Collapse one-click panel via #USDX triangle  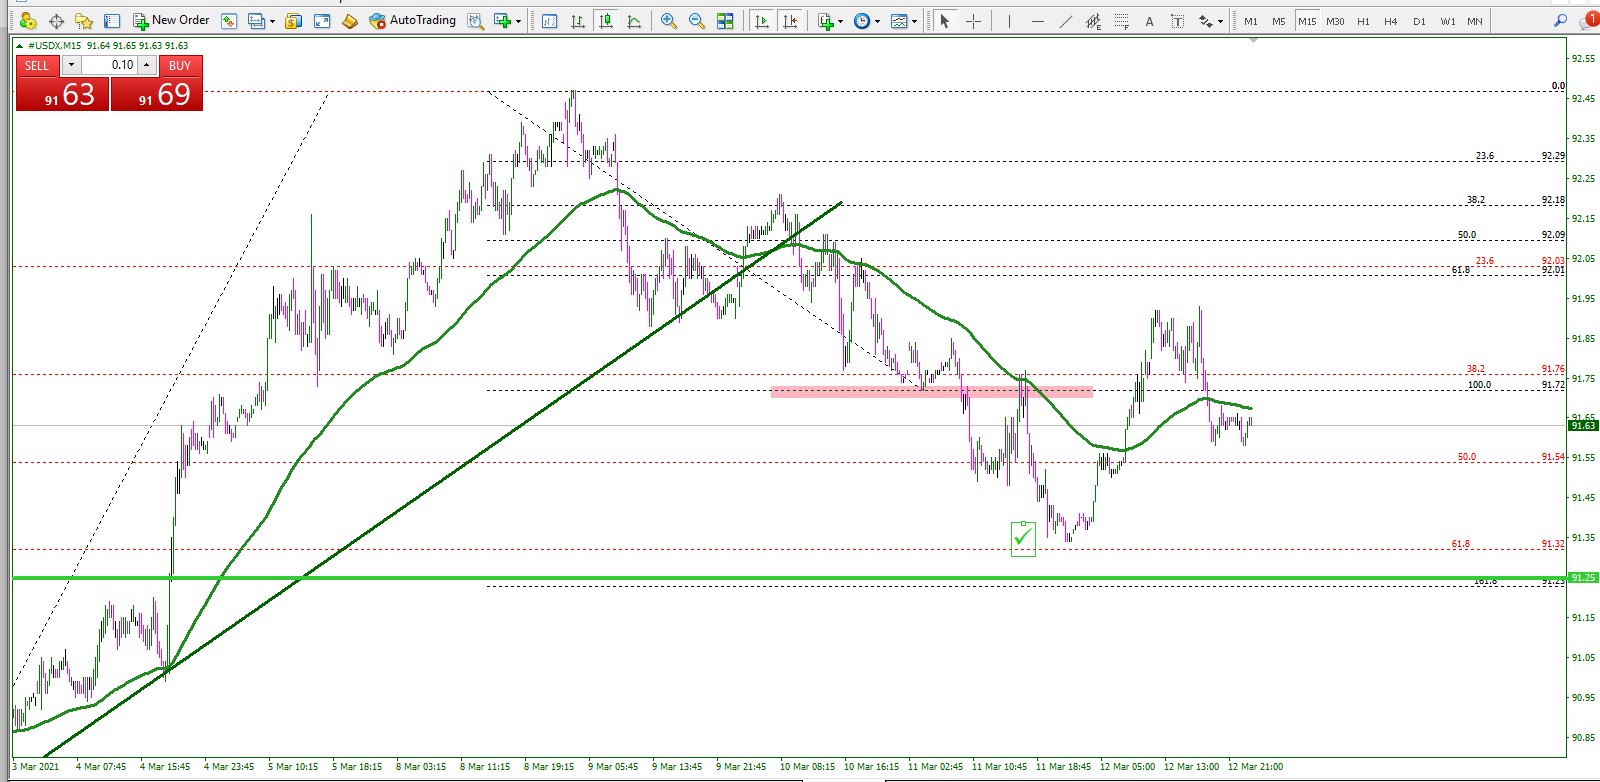[x=19, y=46]
